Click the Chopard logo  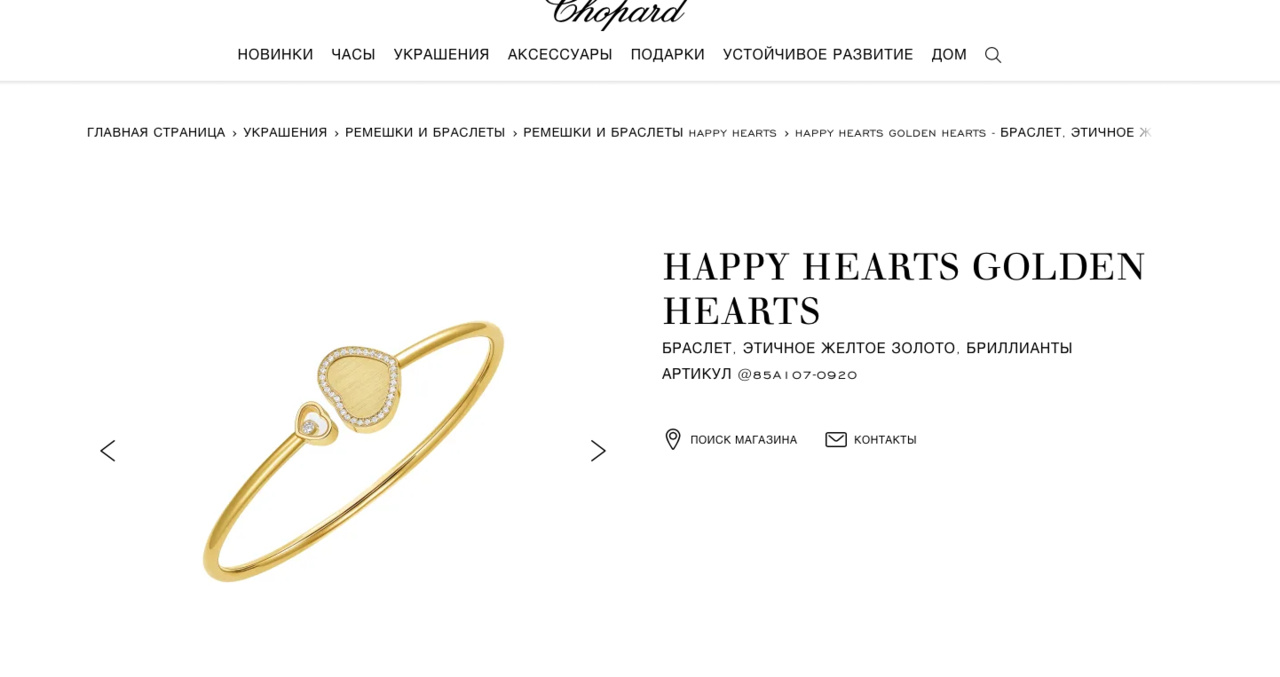point(616,12)
